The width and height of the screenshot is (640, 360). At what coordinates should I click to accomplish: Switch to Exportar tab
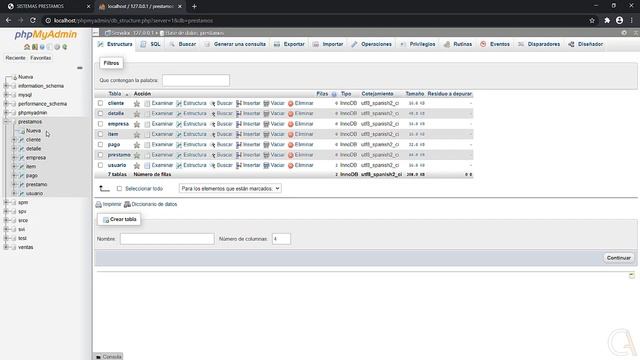[289, 44]
